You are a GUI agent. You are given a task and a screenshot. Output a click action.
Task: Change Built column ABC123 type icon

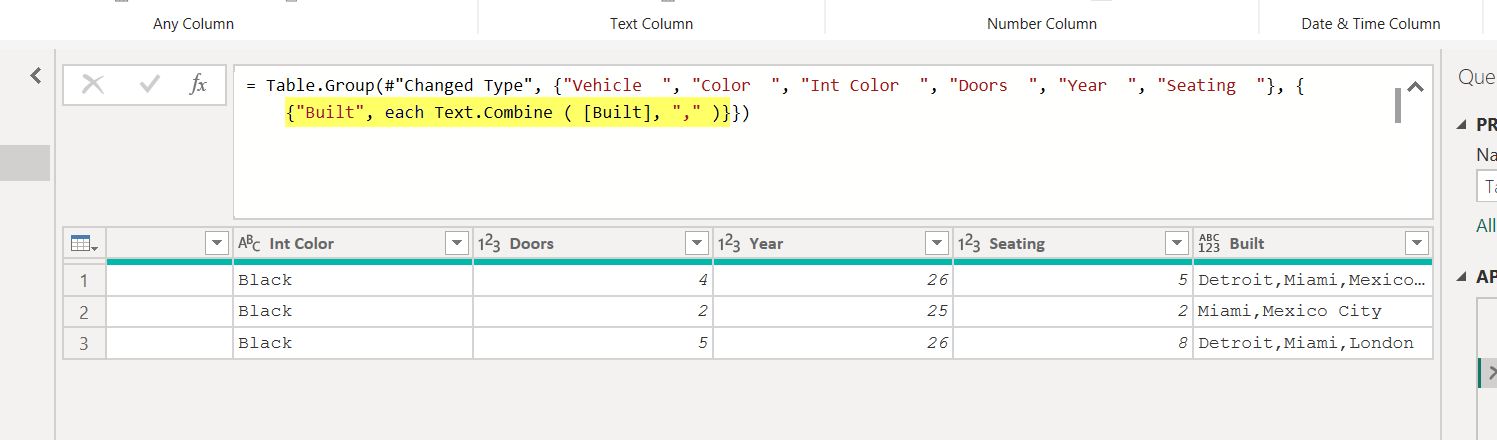point(1209,243)
